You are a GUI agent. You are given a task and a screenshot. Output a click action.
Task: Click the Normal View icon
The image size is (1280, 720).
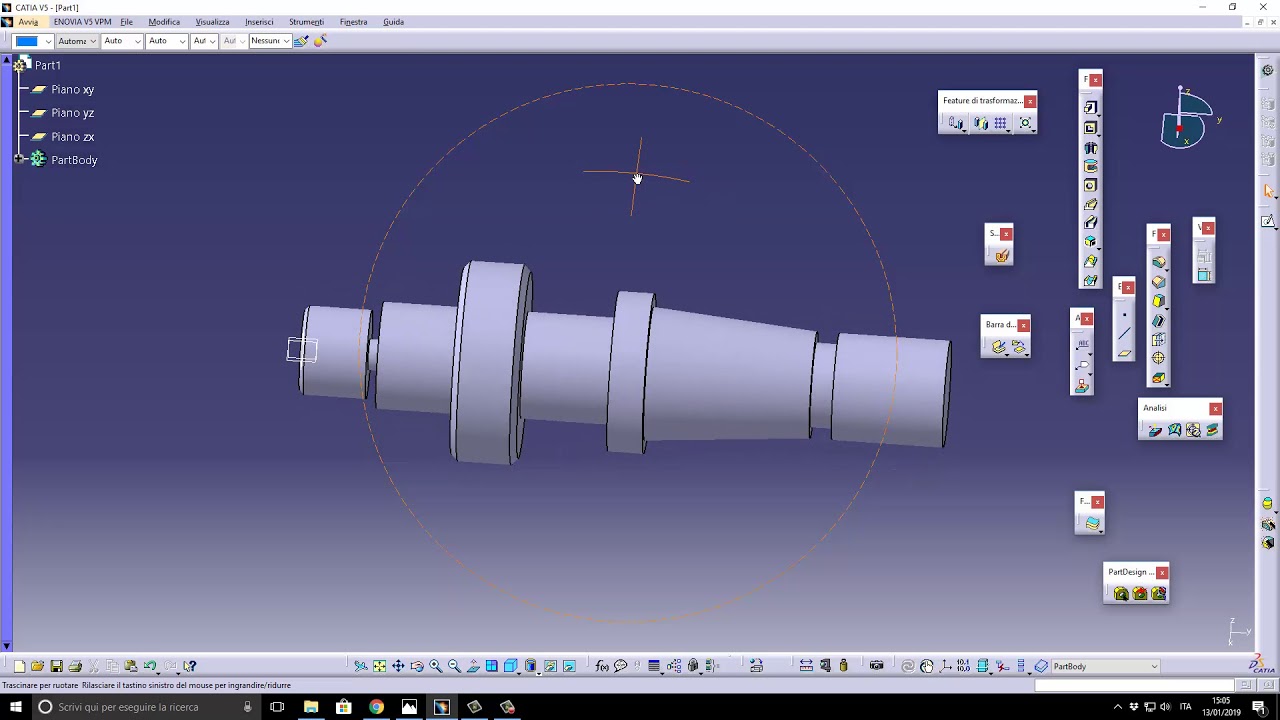coord(473,666)
